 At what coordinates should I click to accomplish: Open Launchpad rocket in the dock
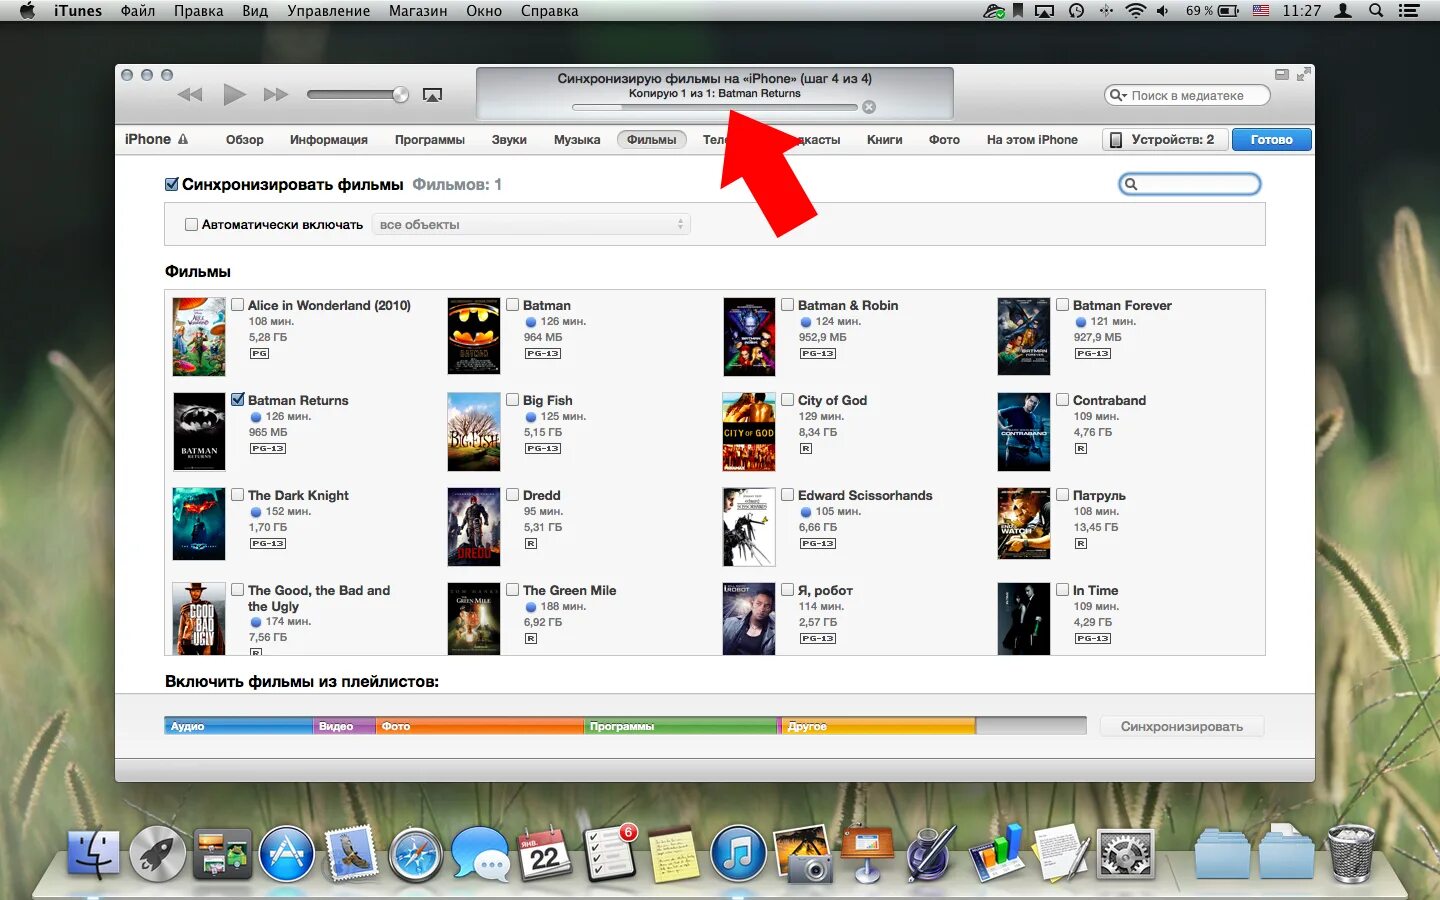point(157,855)
